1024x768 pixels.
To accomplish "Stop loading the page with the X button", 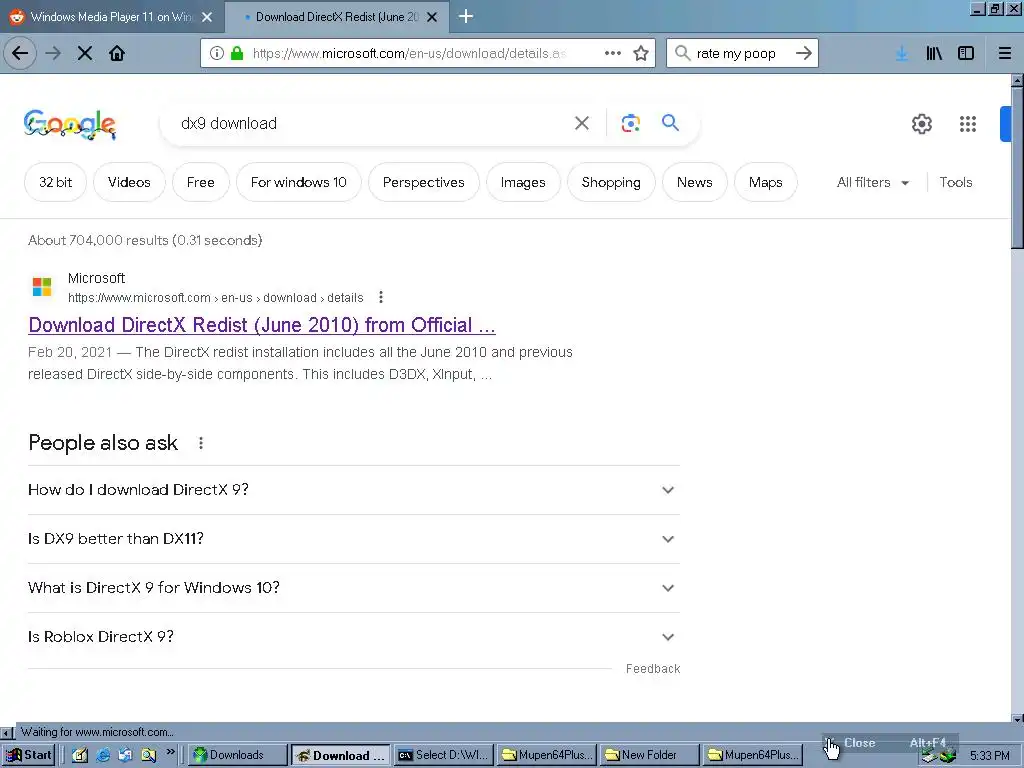I will click(85, 54).
